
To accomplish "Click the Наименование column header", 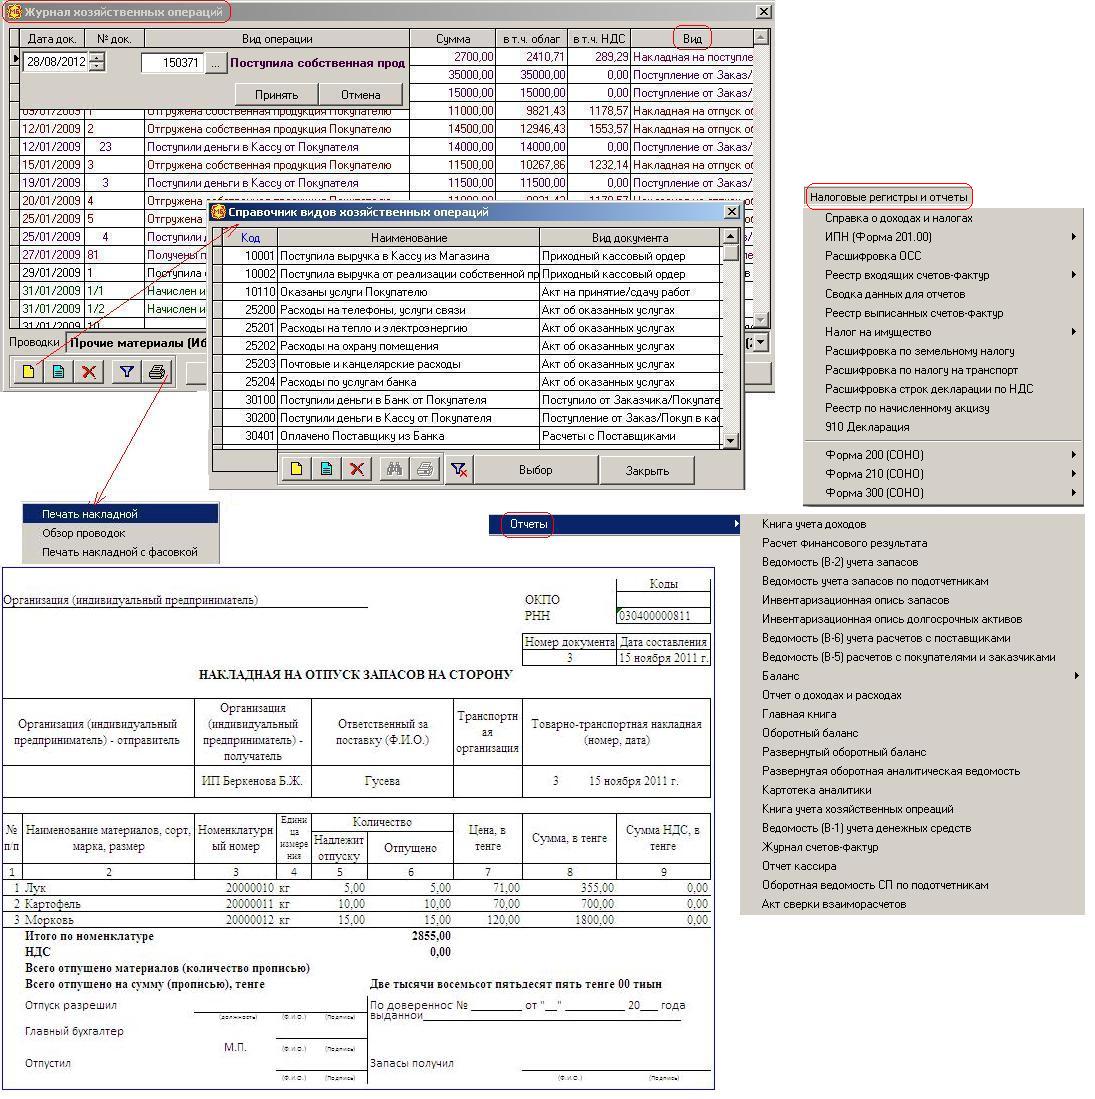I will tap(409, 238).
